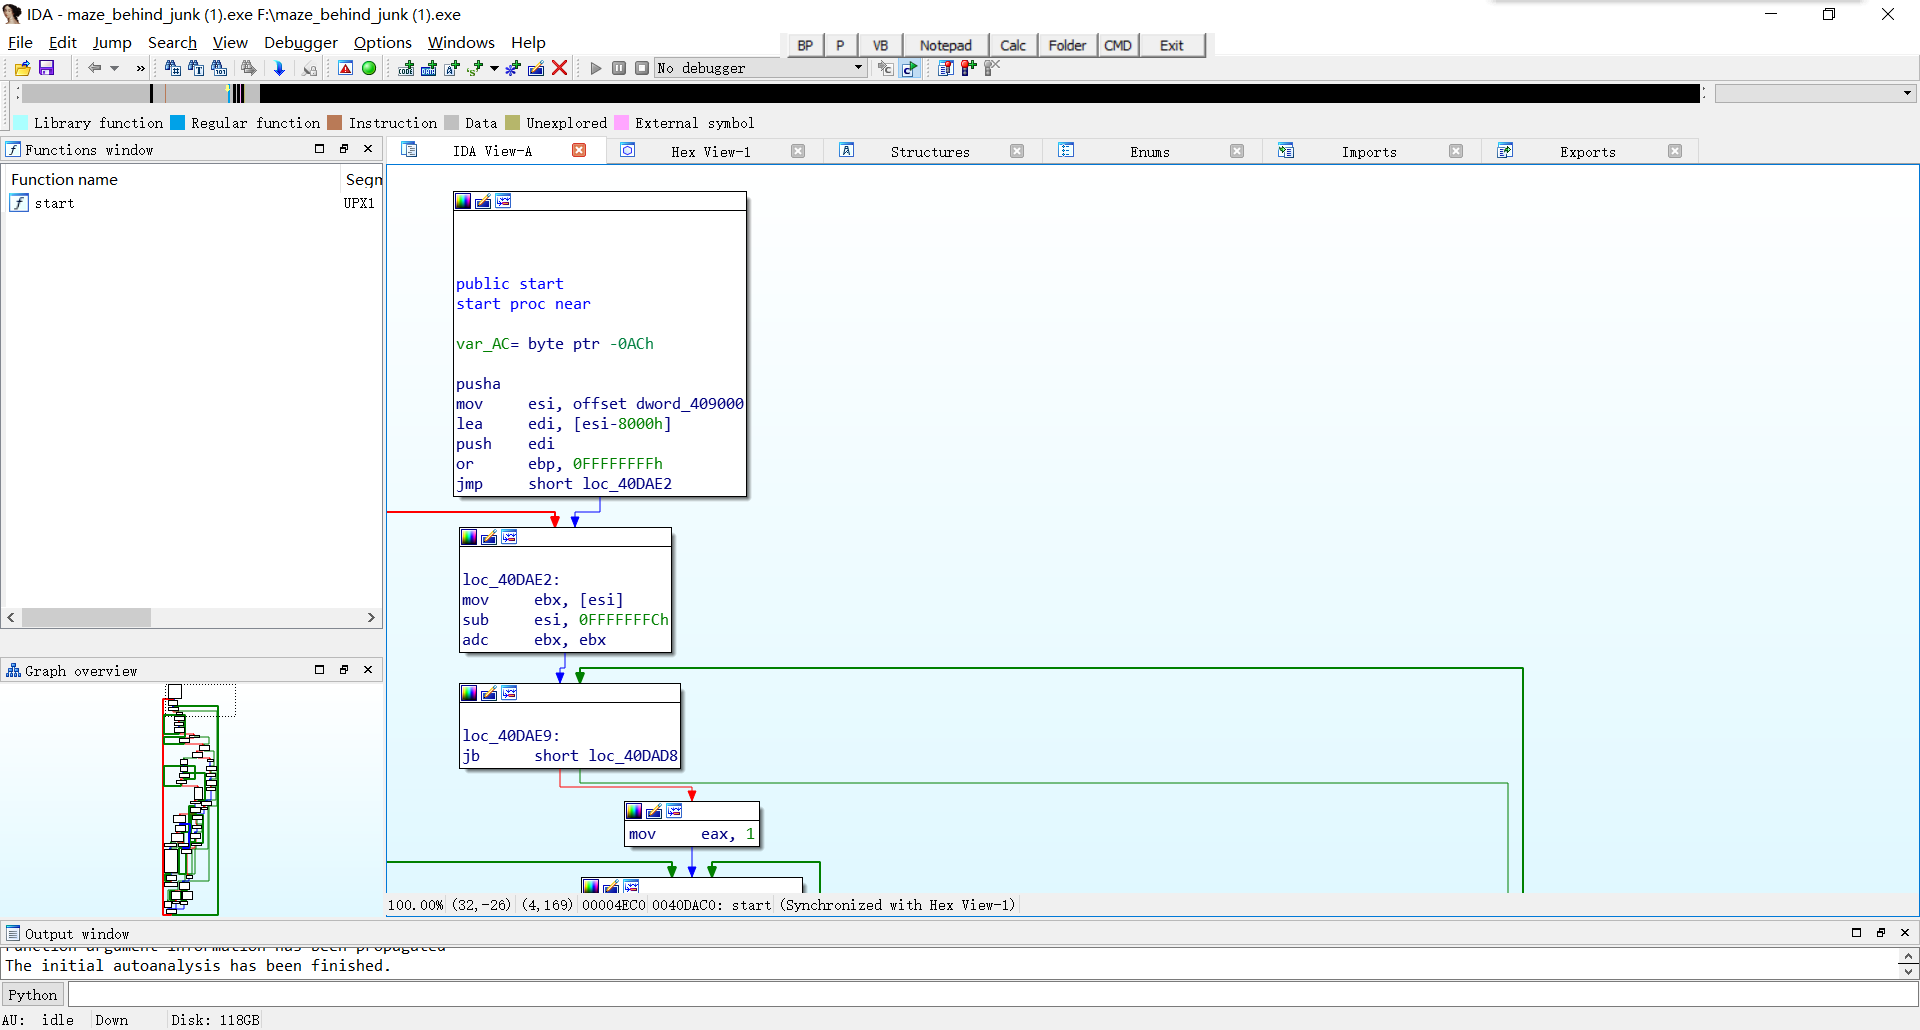
Task: Open the File menu
Action: pyautogui.click(x=20, y=42)
